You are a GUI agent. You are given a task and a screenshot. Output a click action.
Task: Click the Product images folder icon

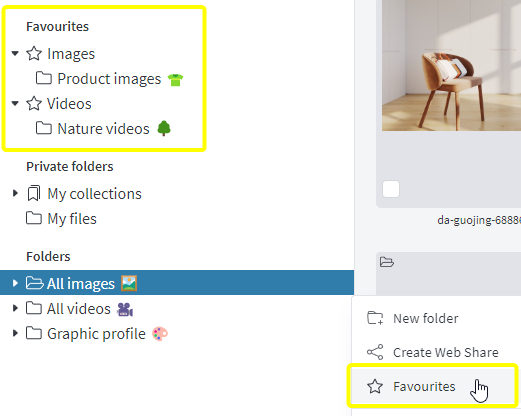click(44, 78)
